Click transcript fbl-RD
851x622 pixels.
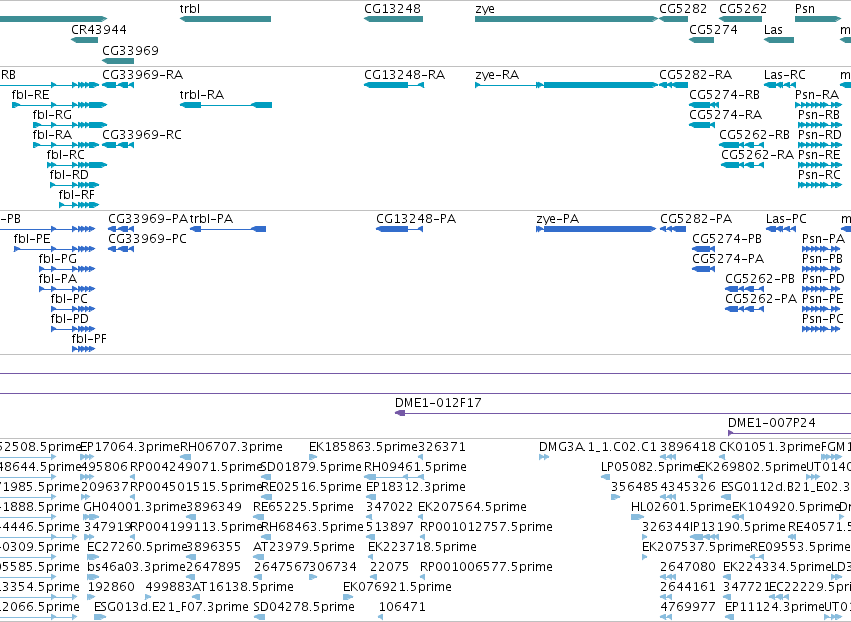[74, 185]
